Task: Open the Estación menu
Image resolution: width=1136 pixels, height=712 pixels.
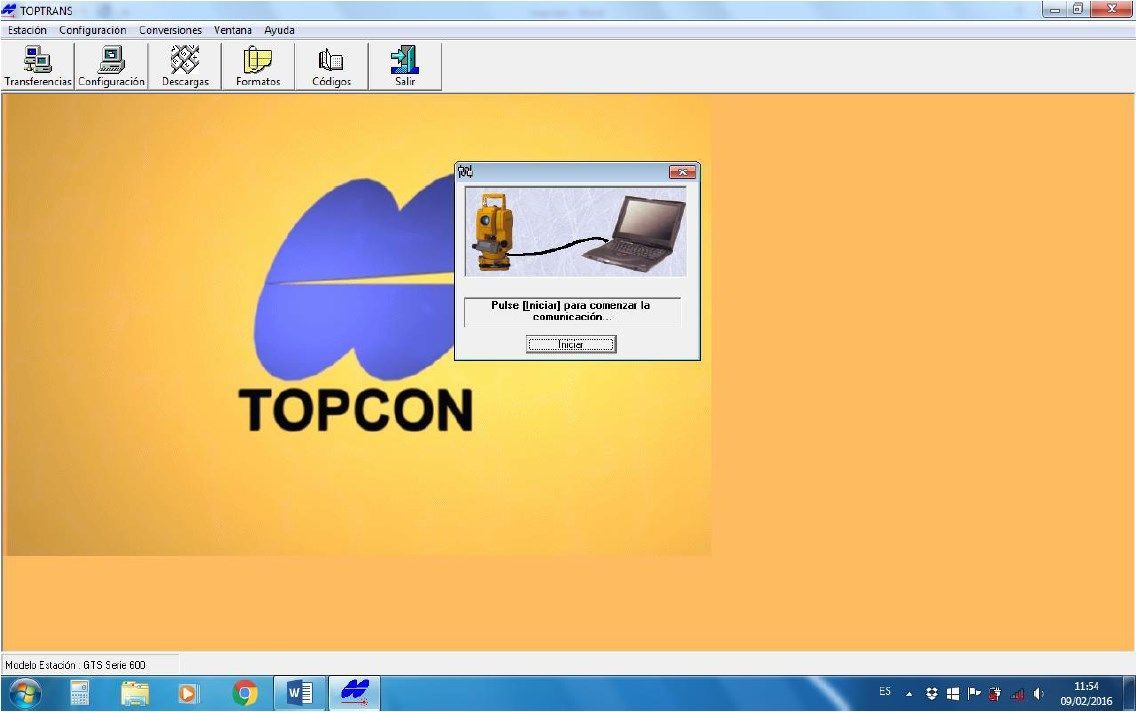Action: 27,30
